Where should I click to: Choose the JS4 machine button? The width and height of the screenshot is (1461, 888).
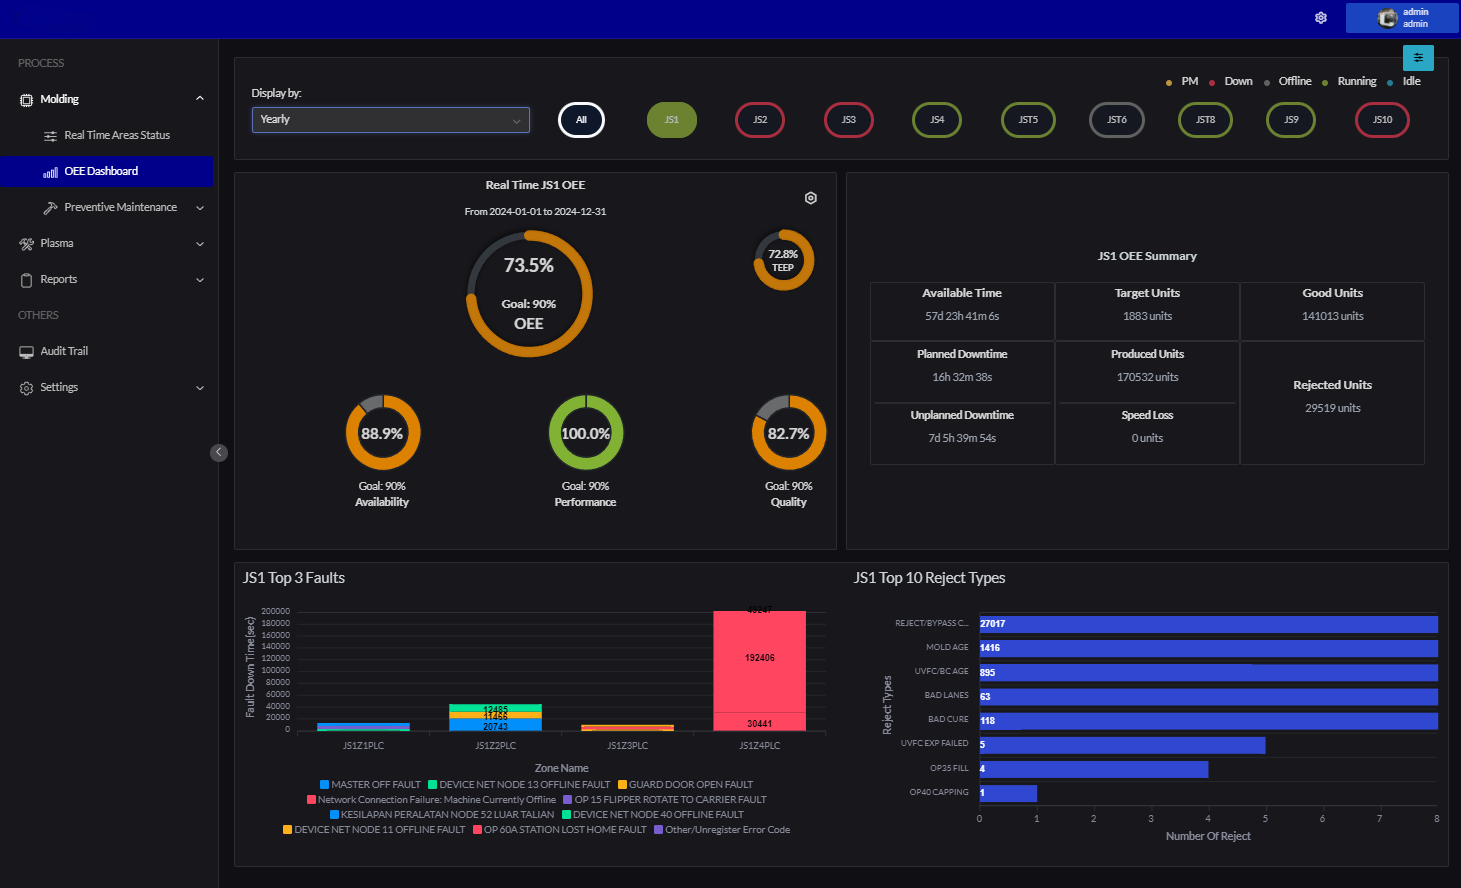[x=937, y=120]
